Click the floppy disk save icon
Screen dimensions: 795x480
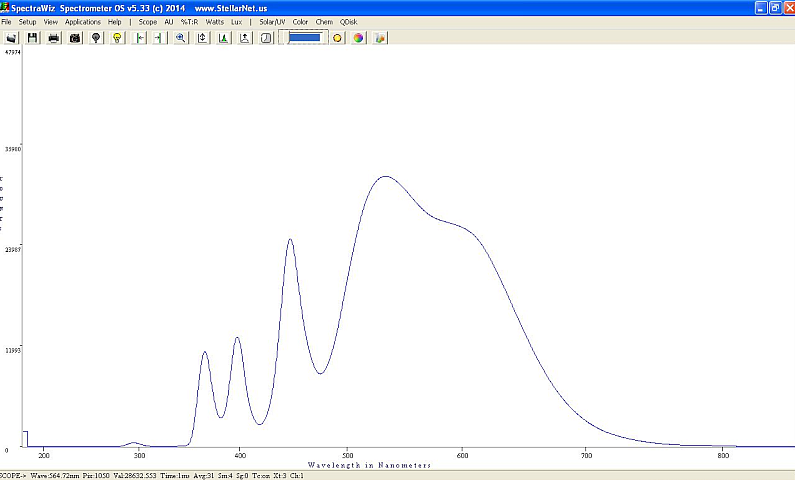(x=32, y=38)
